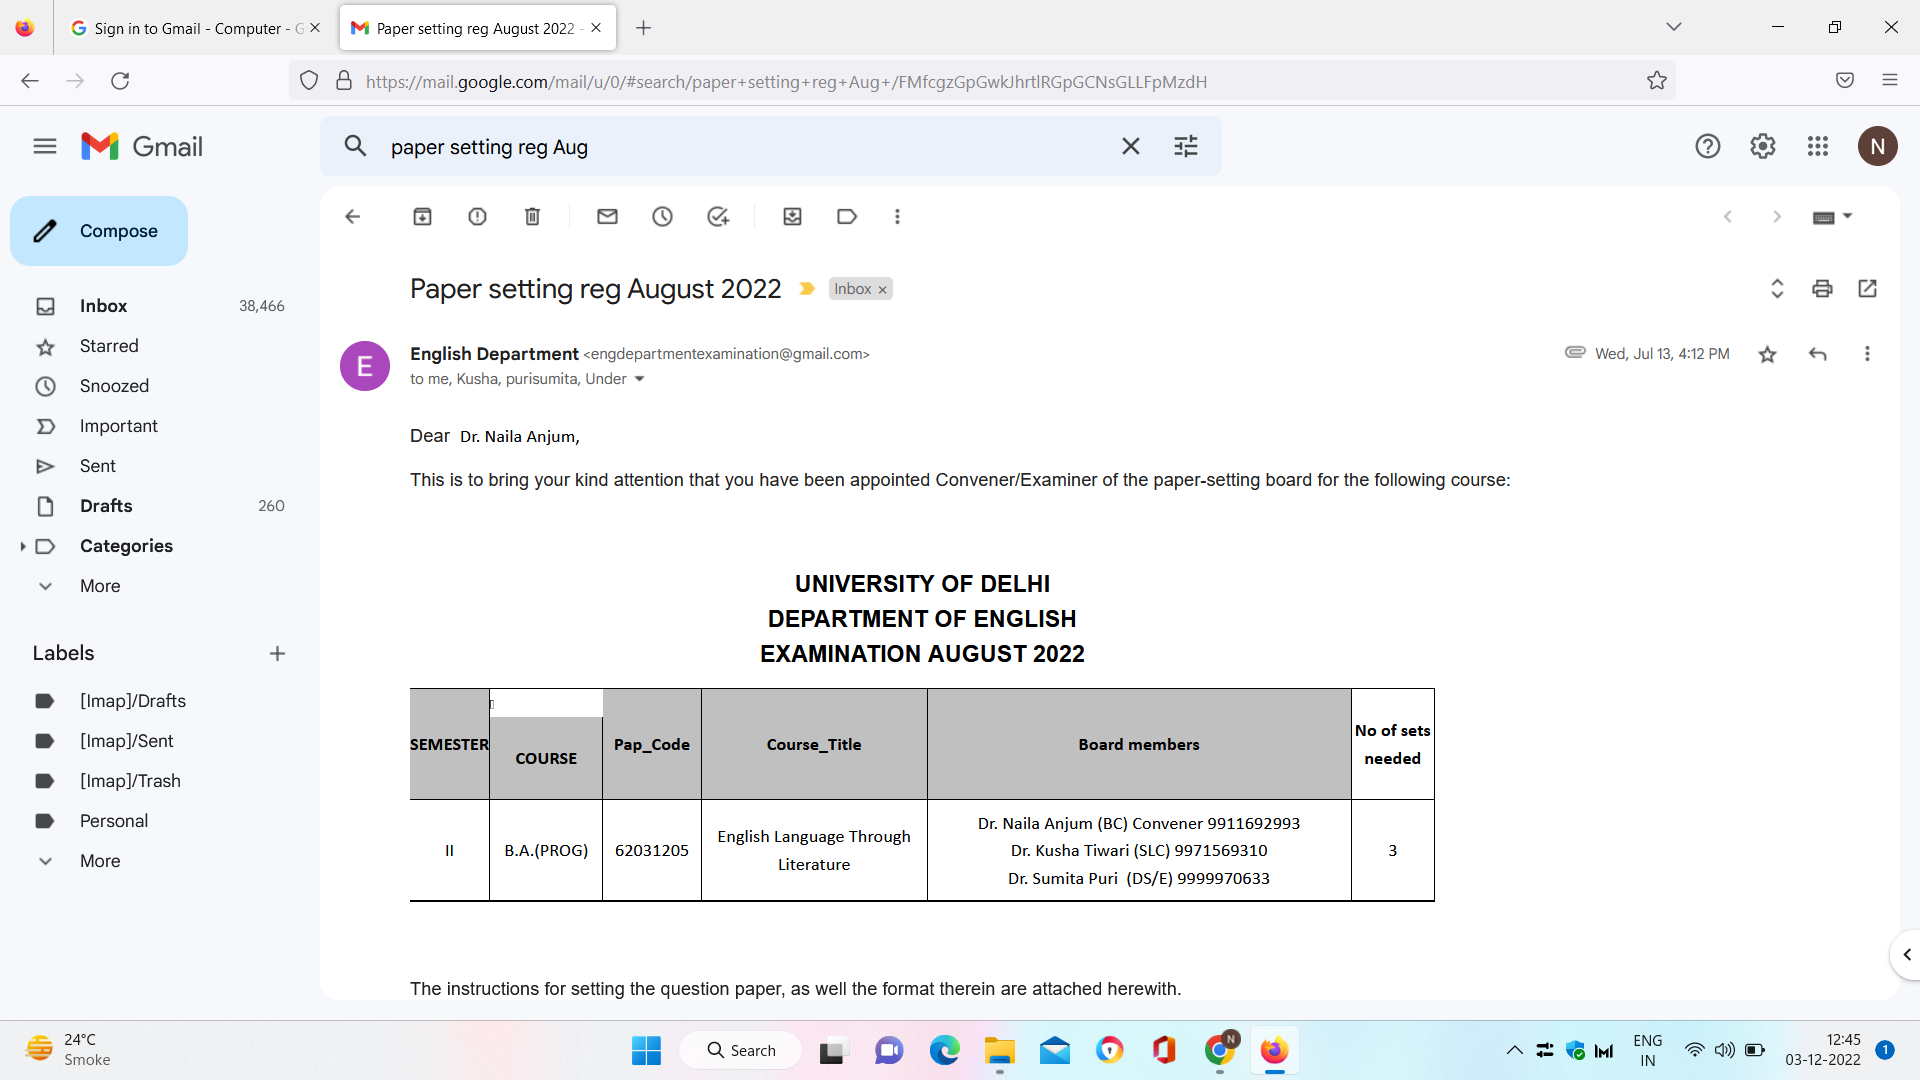The height and width of the screenshot is (1080, 1920).
Task: Create a new label with plus
Action: tap(277, 654)
